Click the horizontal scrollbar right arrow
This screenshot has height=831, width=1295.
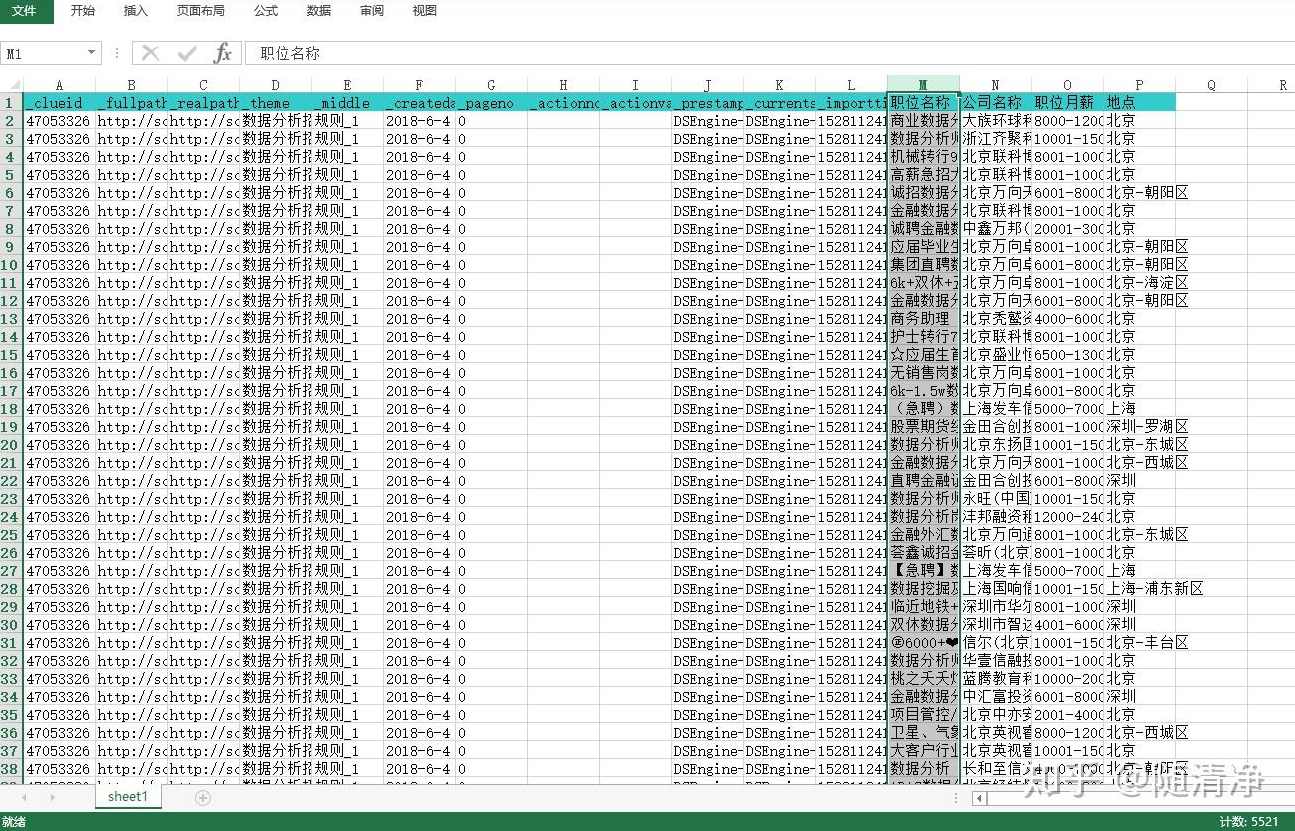1288,798
